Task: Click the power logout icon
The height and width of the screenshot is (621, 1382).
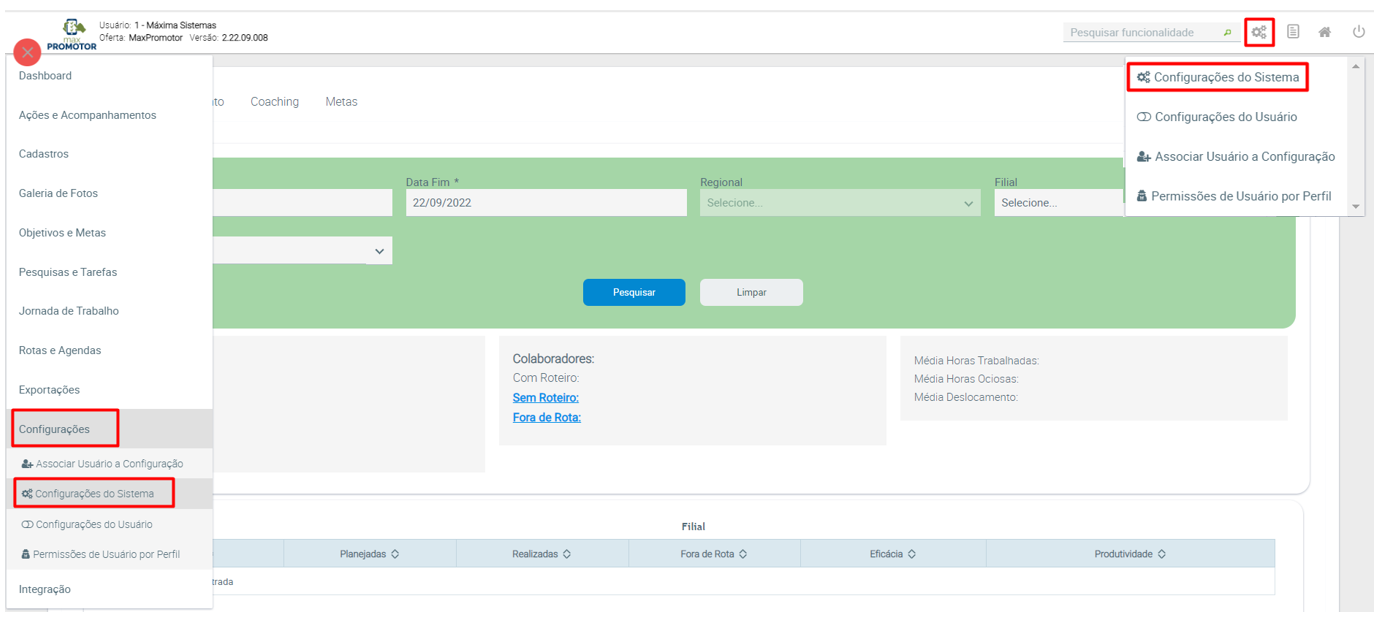Action: (x=1358, y=32)
